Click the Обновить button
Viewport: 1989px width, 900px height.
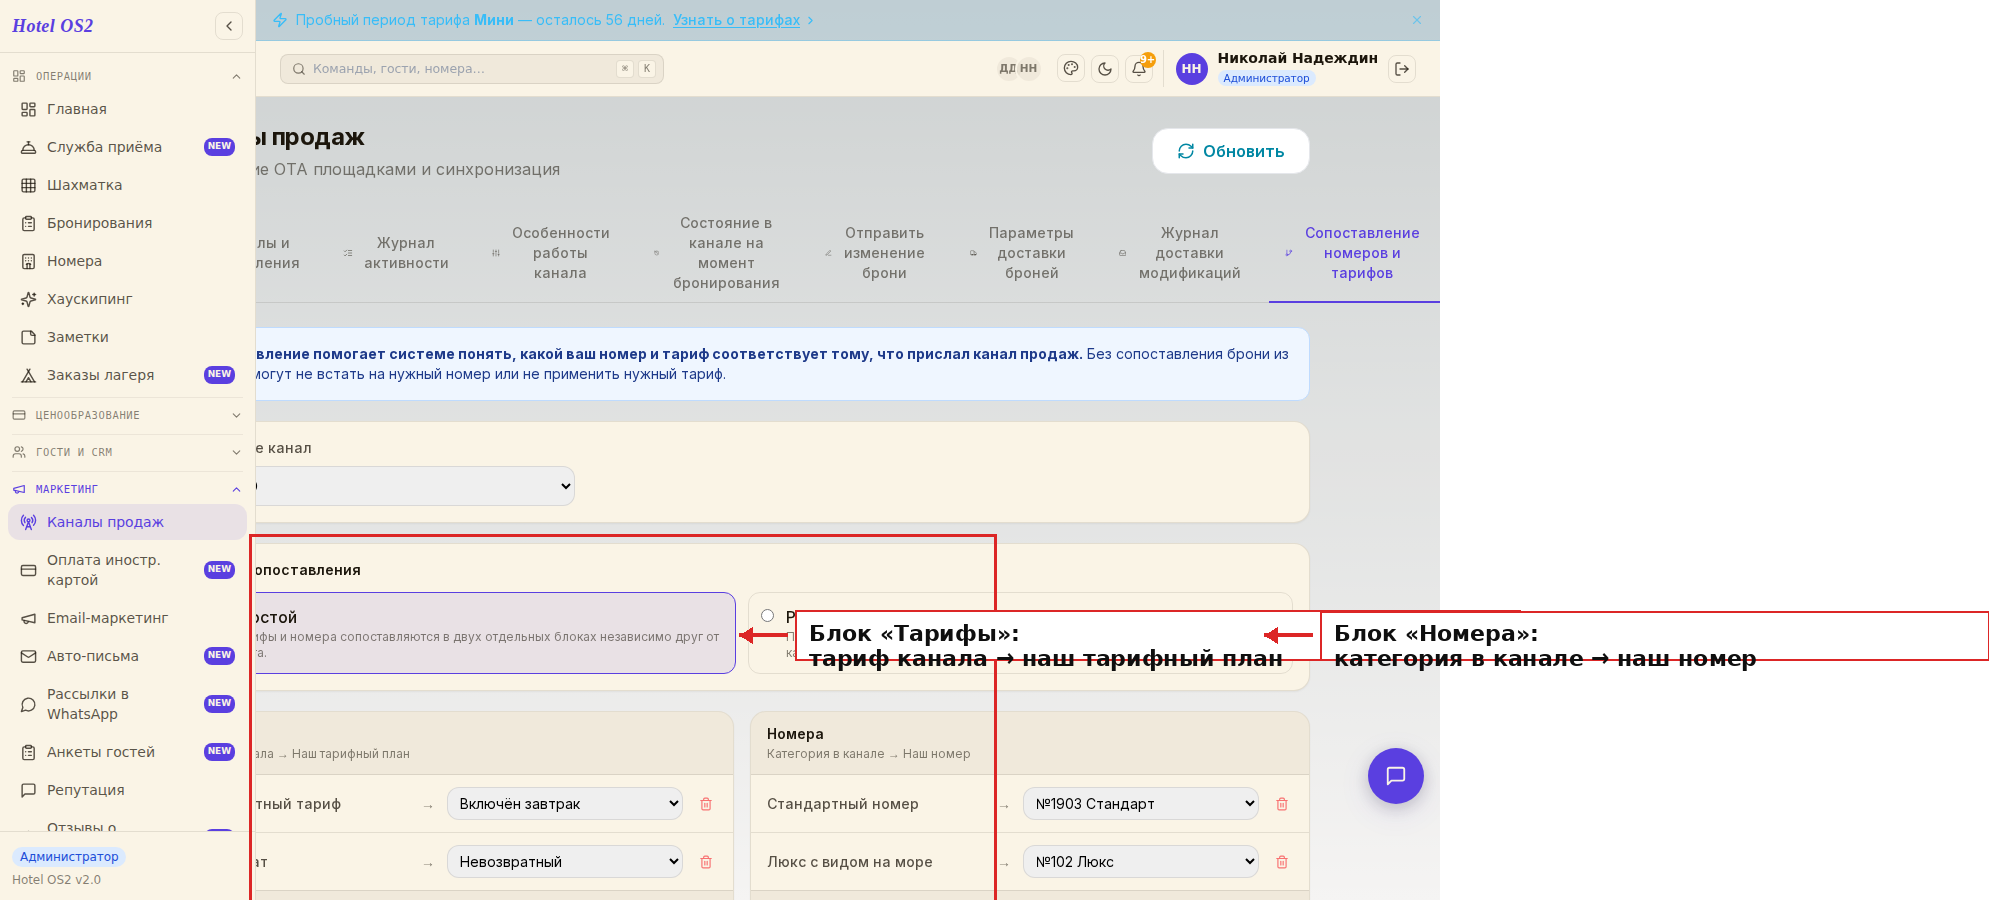(1231, 151)
